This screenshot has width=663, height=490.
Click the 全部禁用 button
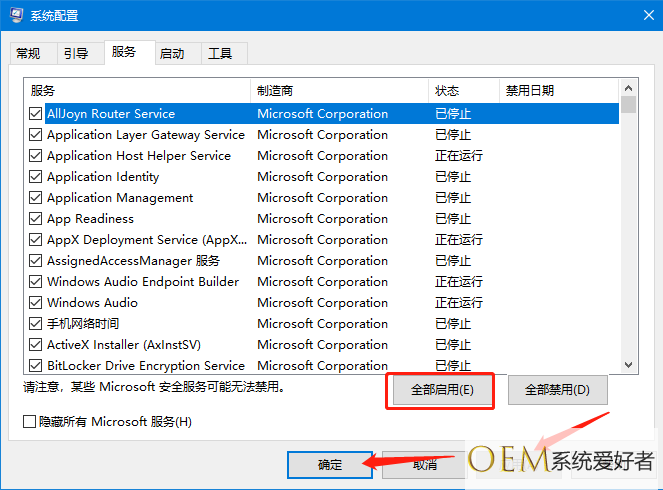point(557,390)
